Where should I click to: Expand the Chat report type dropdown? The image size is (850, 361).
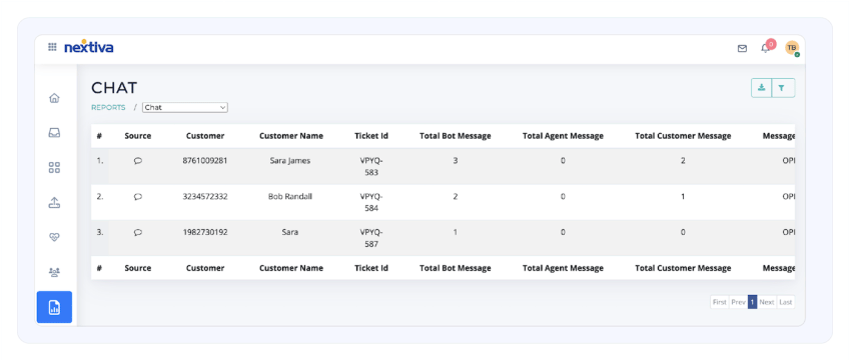(185, 107)
